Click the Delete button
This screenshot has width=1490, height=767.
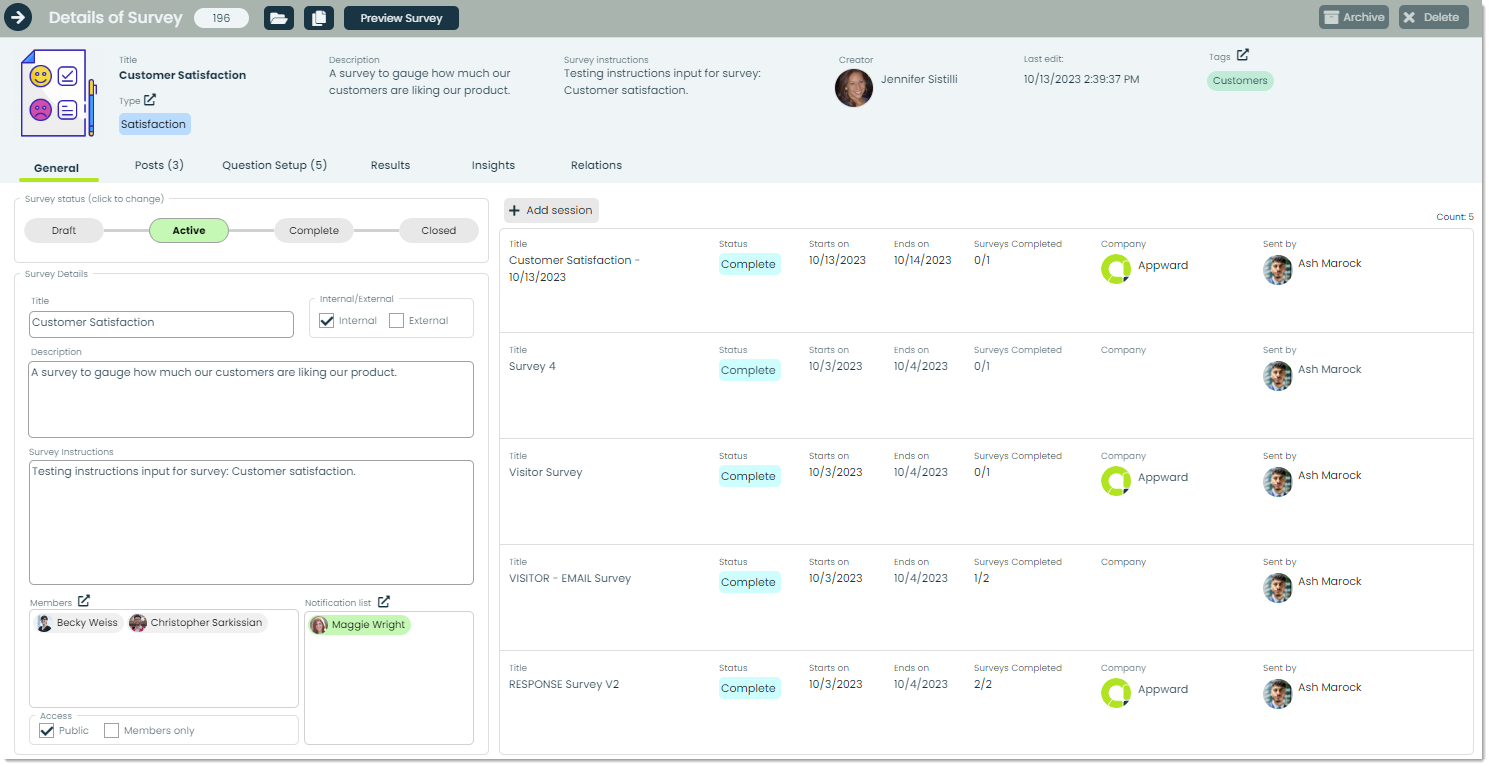[x=1433, y=17]
